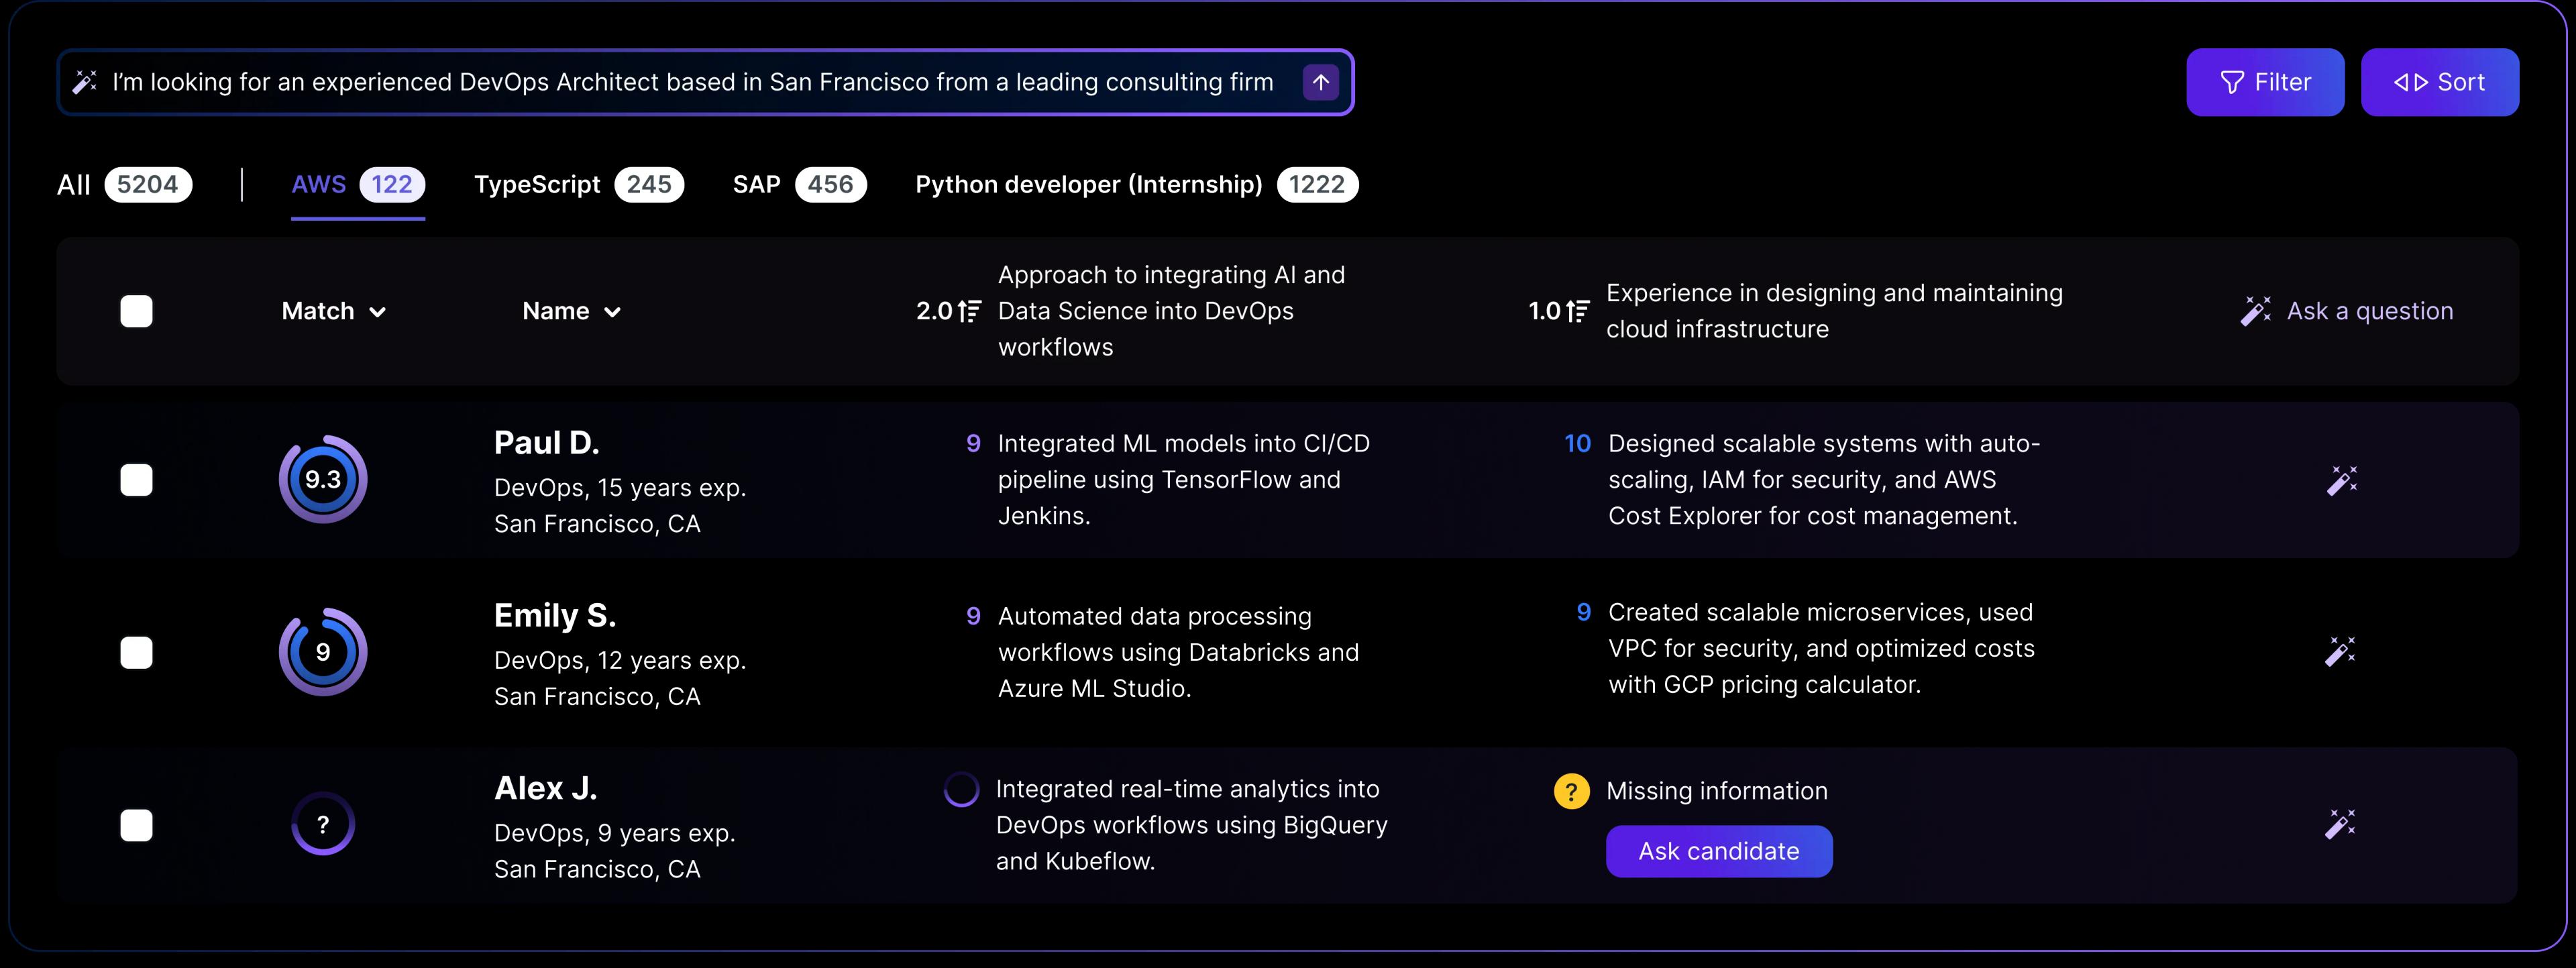This screenshot has width=2576, height=968.
Task: Click the submit arrow button in search
Action: (x=1322, y=79)
